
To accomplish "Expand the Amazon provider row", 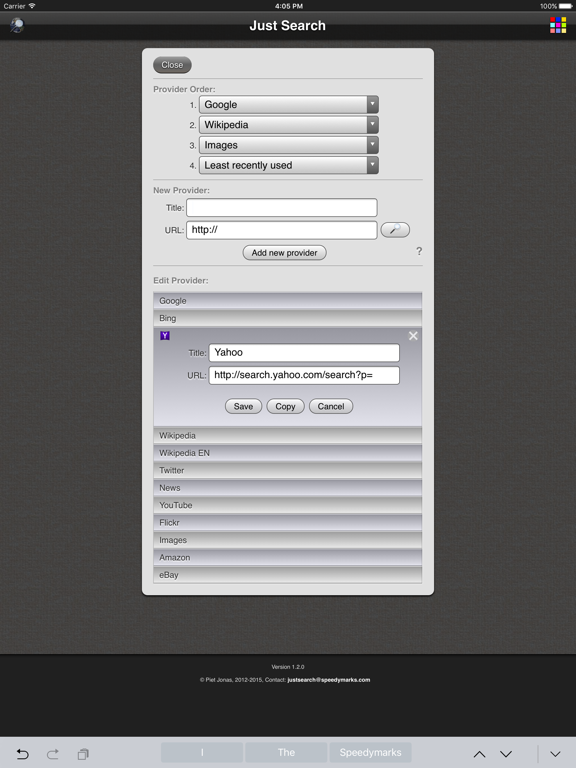I will (x=288, y=557).
